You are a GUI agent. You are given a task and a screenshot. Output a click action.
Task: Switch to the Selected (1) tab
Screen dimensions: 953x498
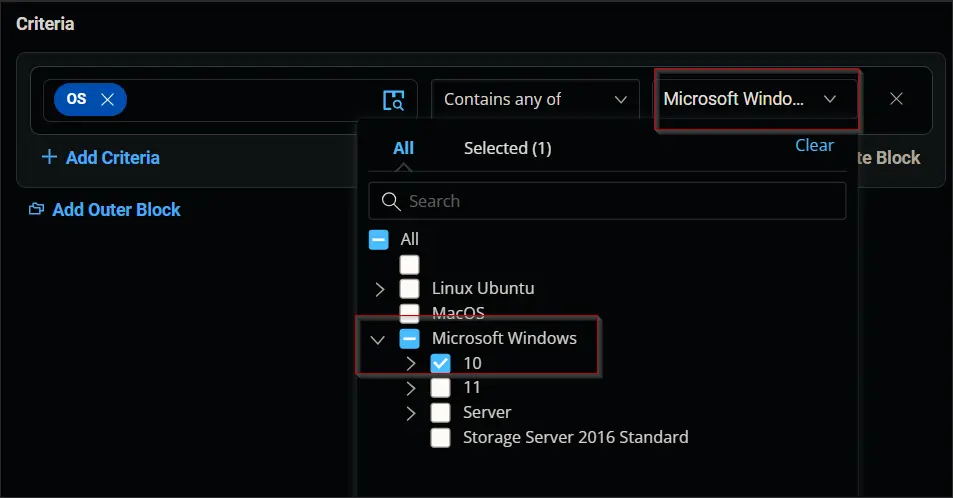[x=507, y=148]
